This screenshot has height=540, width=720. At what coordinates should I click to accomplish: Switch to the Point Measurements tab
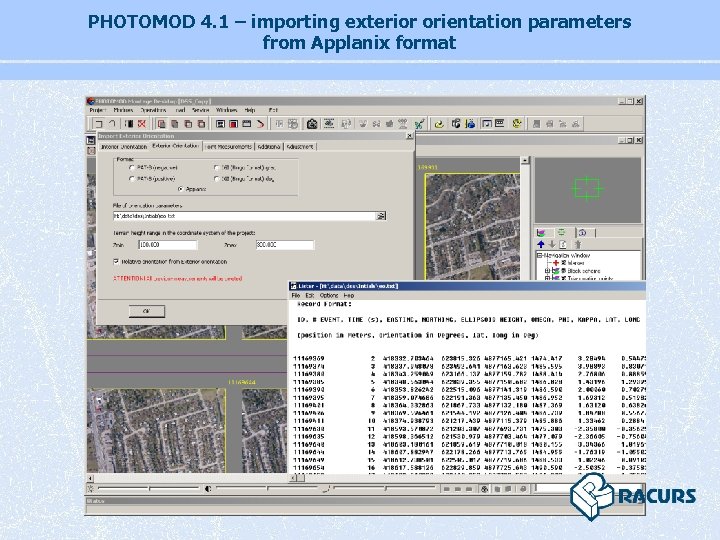tap(228, 146)
